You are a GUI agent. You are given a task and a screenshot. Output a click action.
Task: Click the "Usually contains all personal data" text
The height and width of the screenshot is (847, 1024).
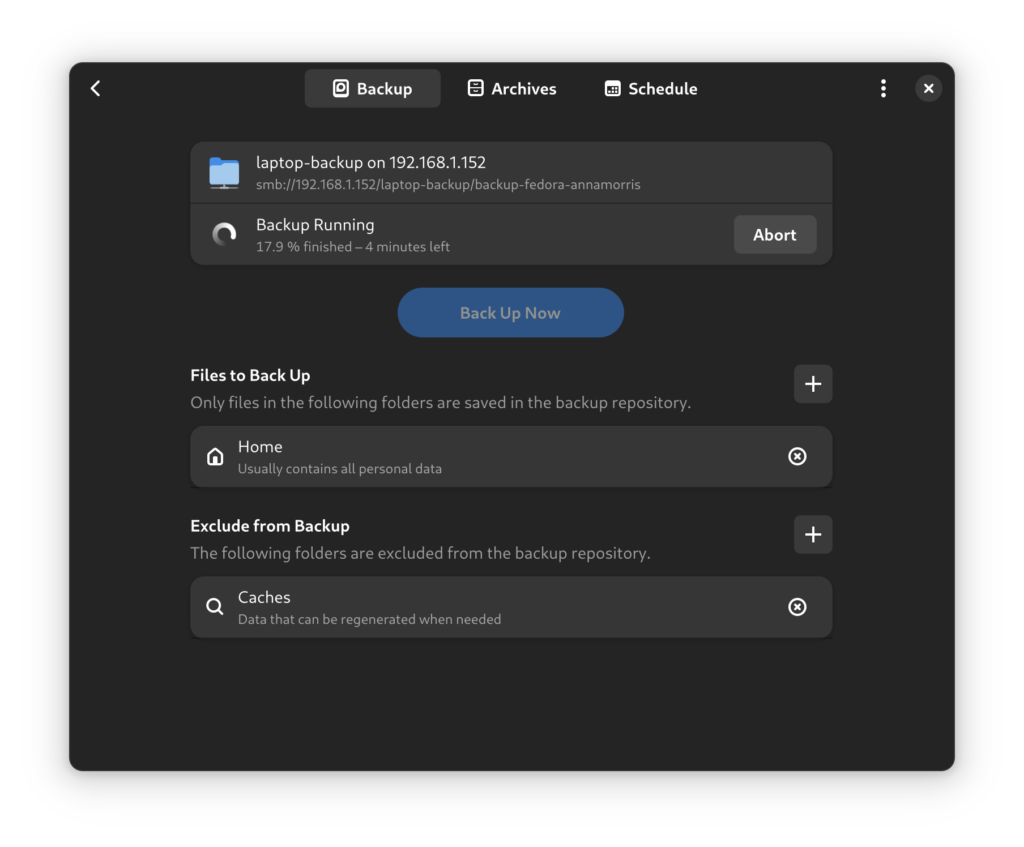tap(339, 469)
